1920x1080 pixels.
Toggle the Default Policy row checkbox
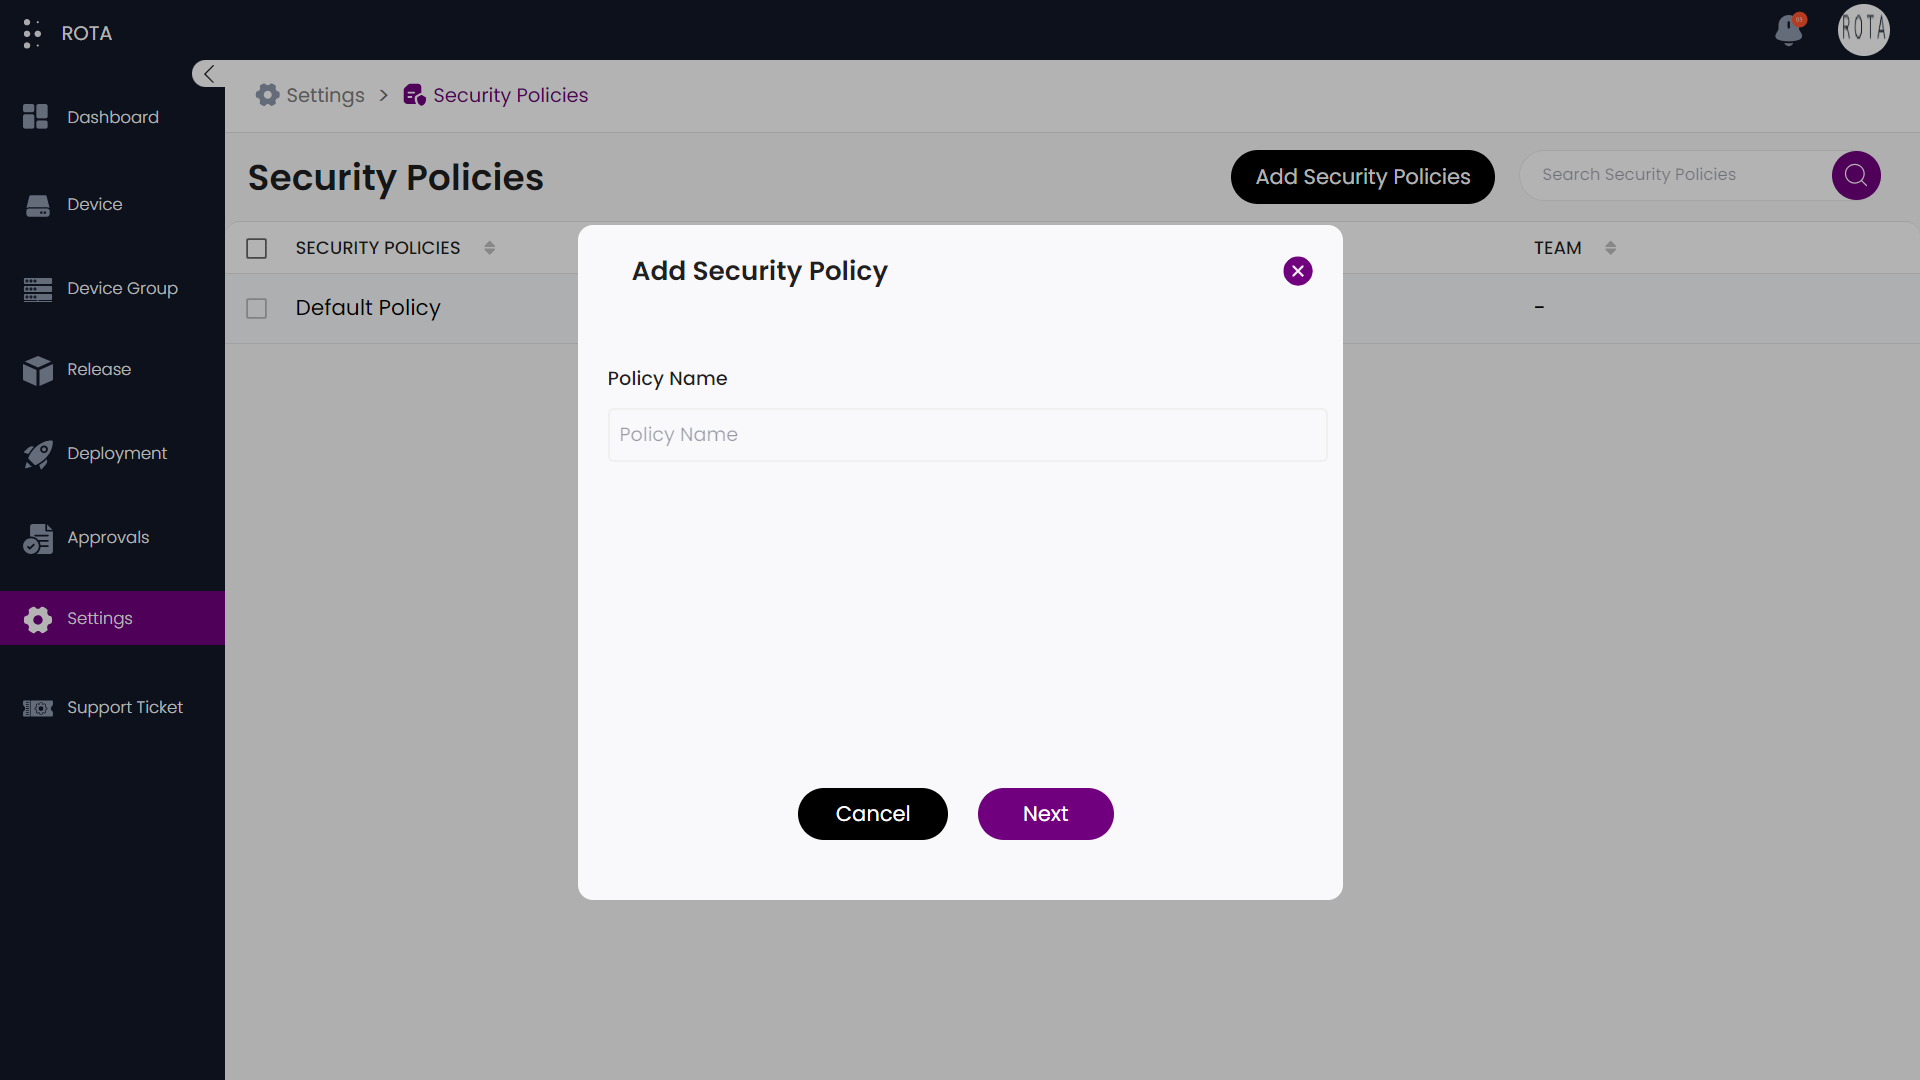coord(257,309)
